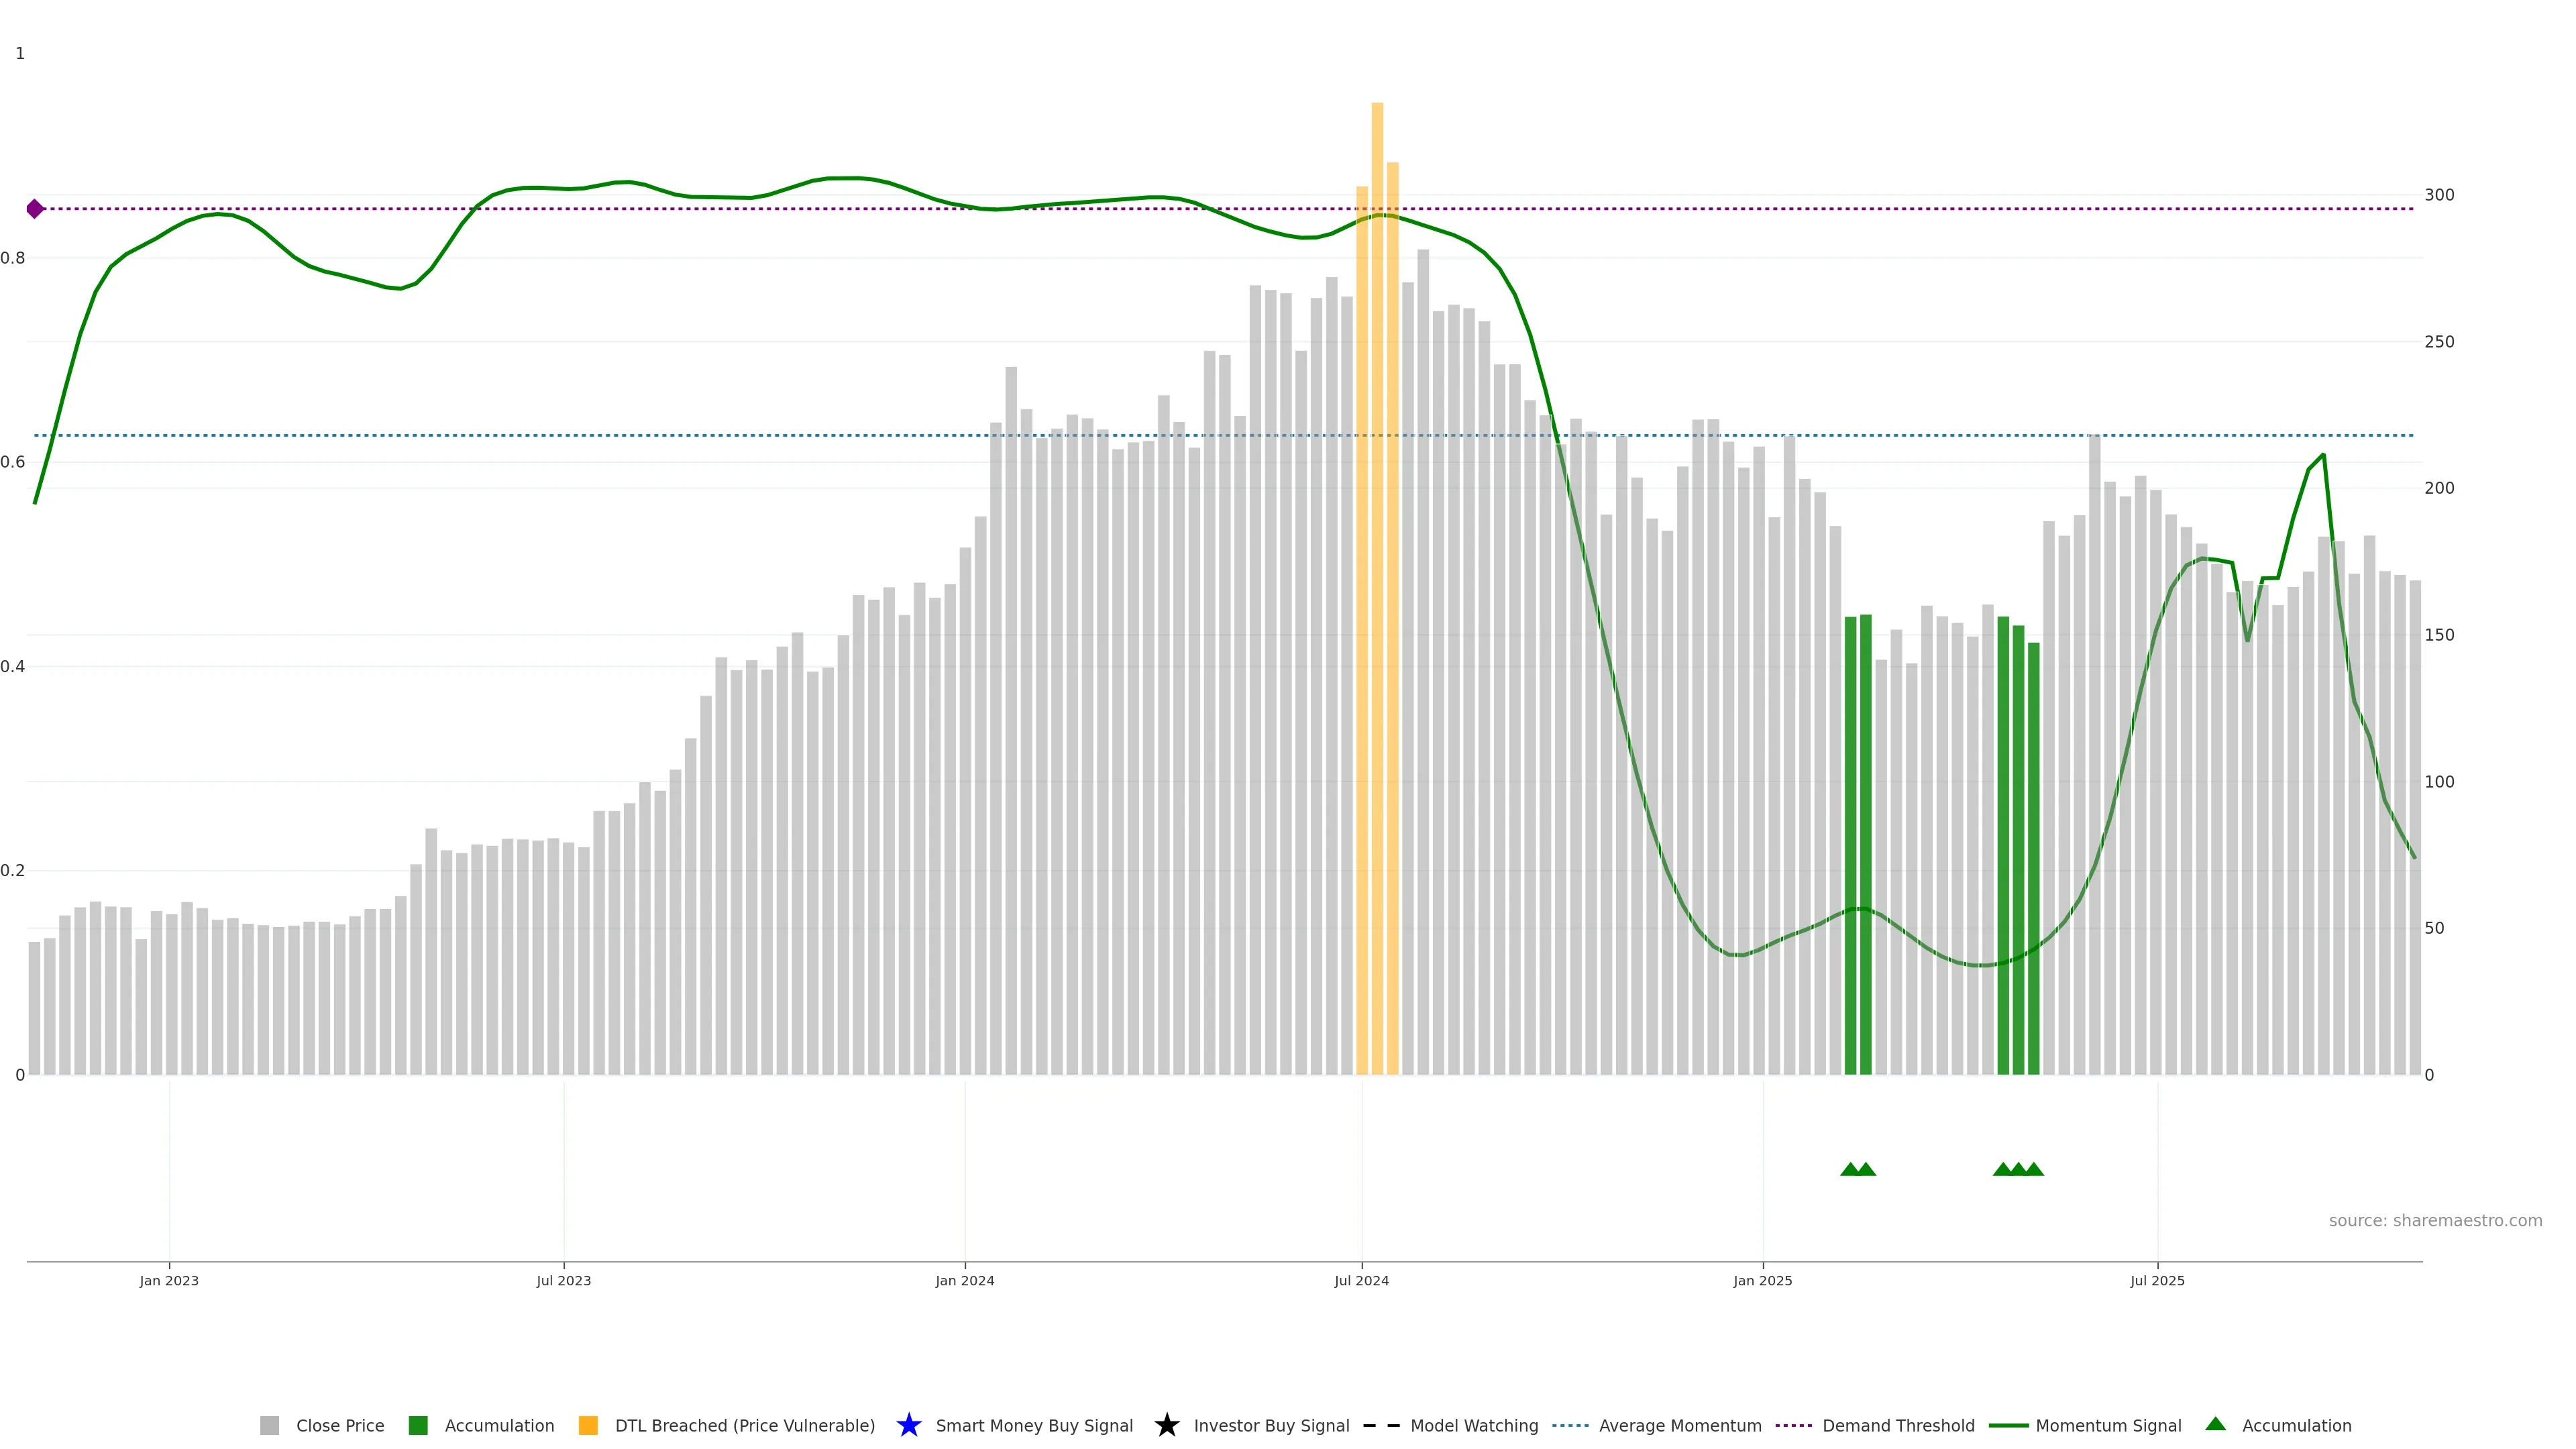Screen dimensions: 2576x1449
Task: Click the purple diamond Demand Threshold marker
Action: 35,209
